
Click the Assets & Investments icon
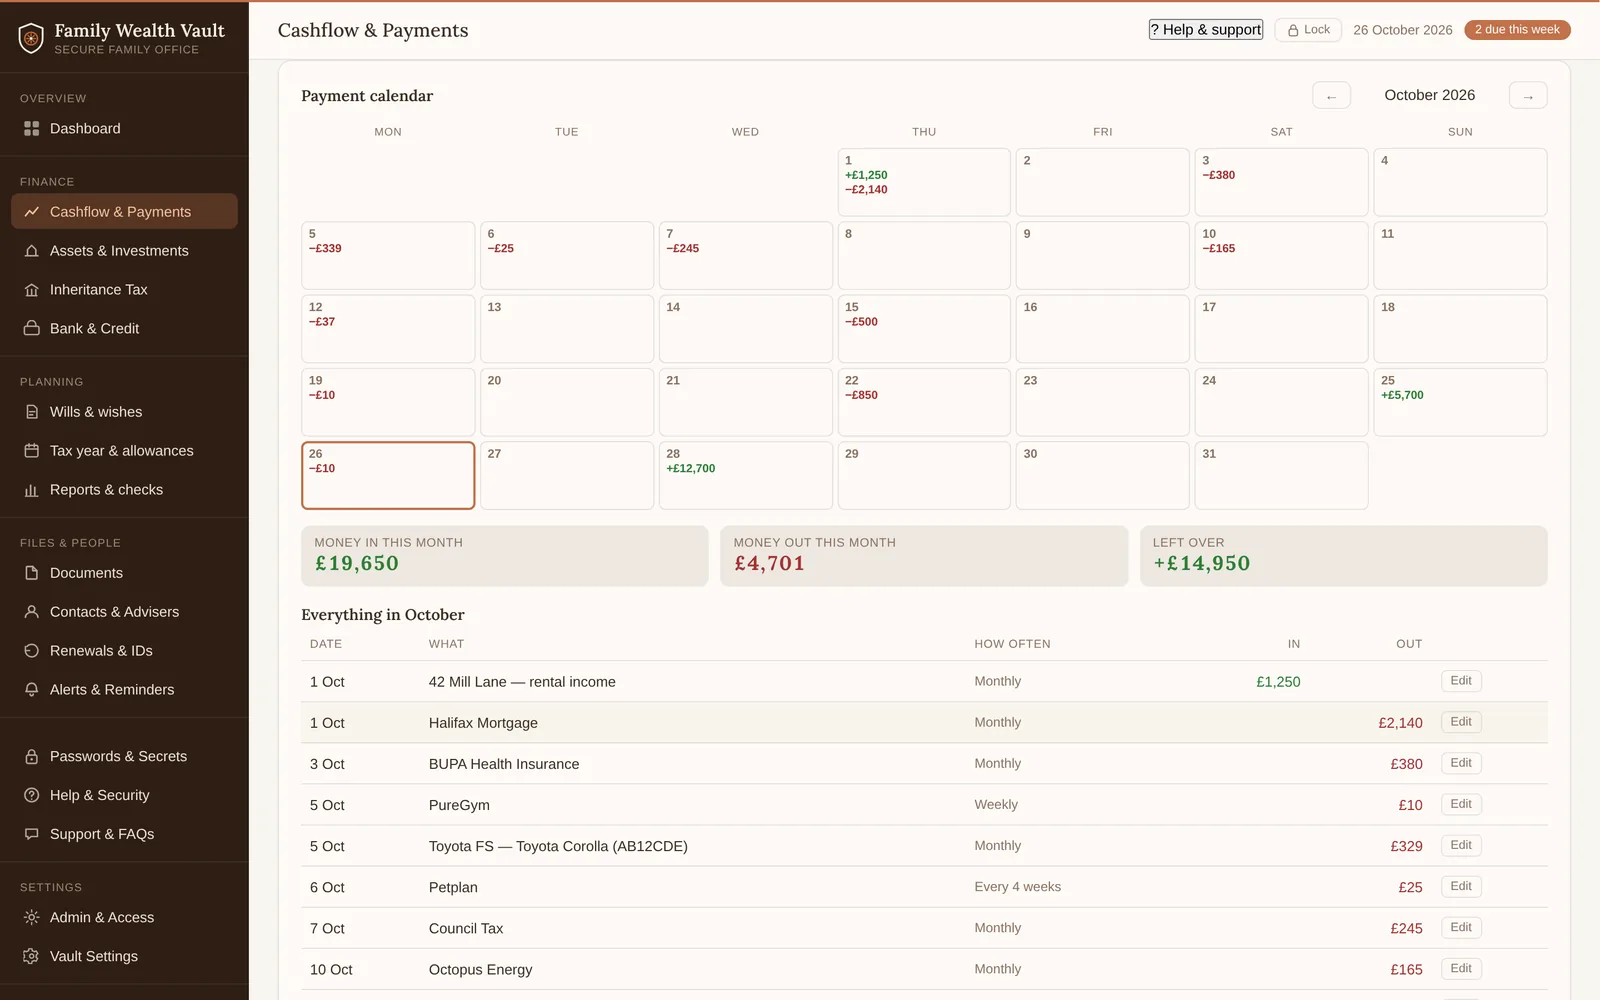click(31, 251)
